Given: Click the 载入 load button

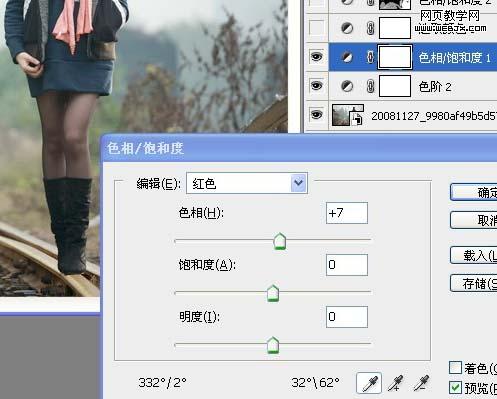Looking at the screenshot, I should point(474,255).
